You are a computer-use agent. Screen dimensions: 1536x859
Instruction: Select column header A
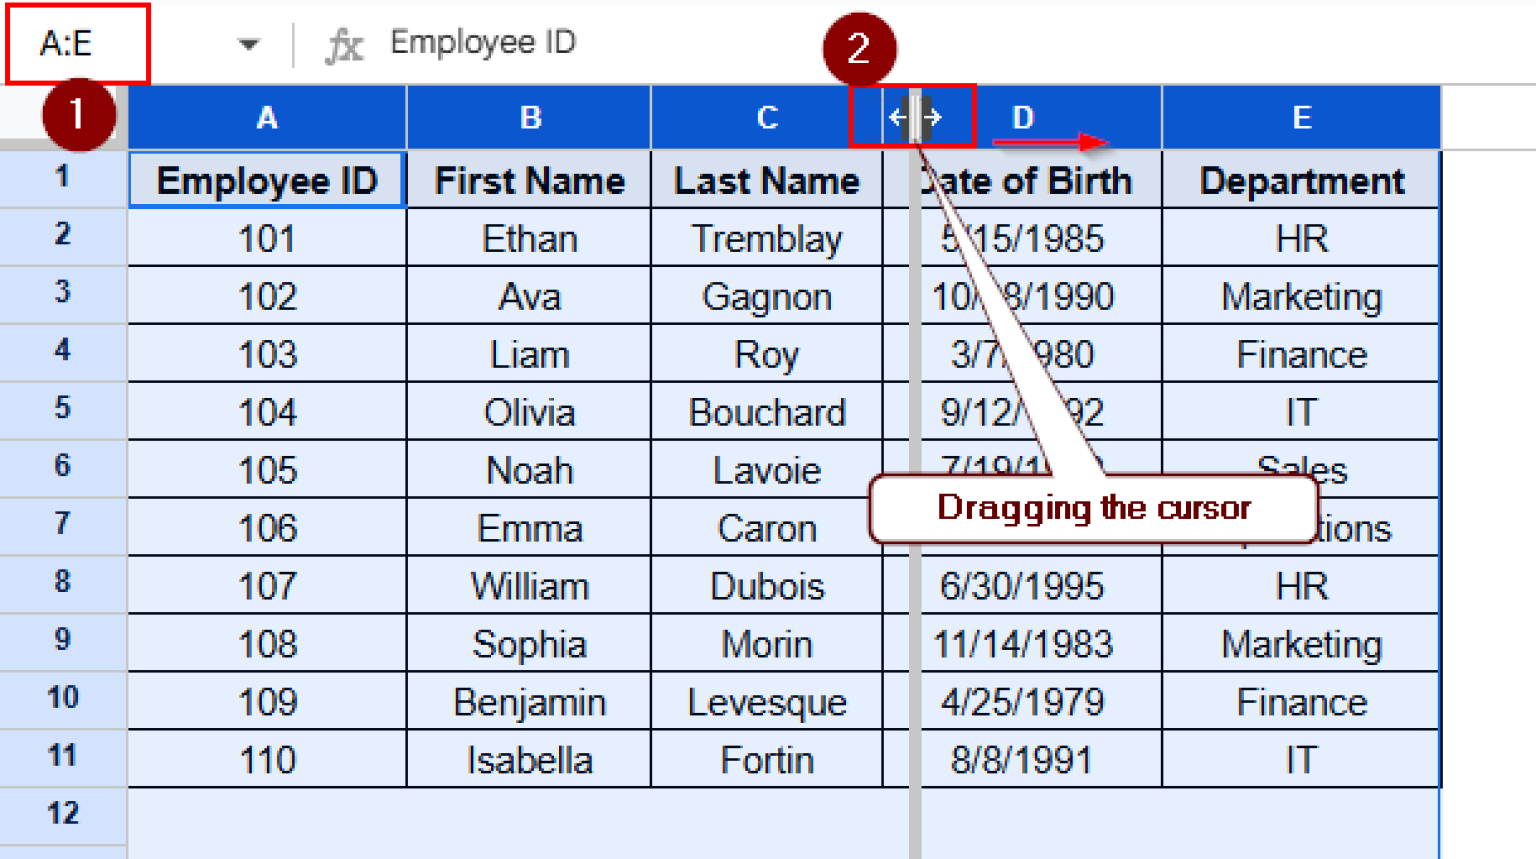pos(266,117)
